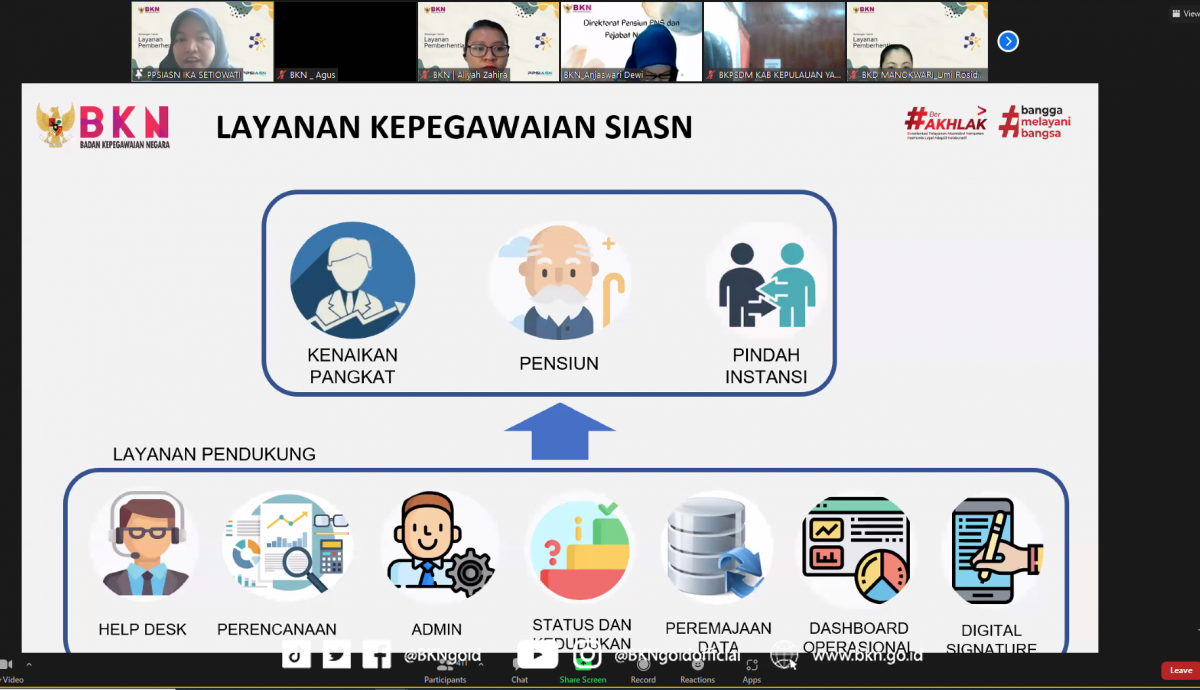Click the Peremajaan Data database icon

716,548
